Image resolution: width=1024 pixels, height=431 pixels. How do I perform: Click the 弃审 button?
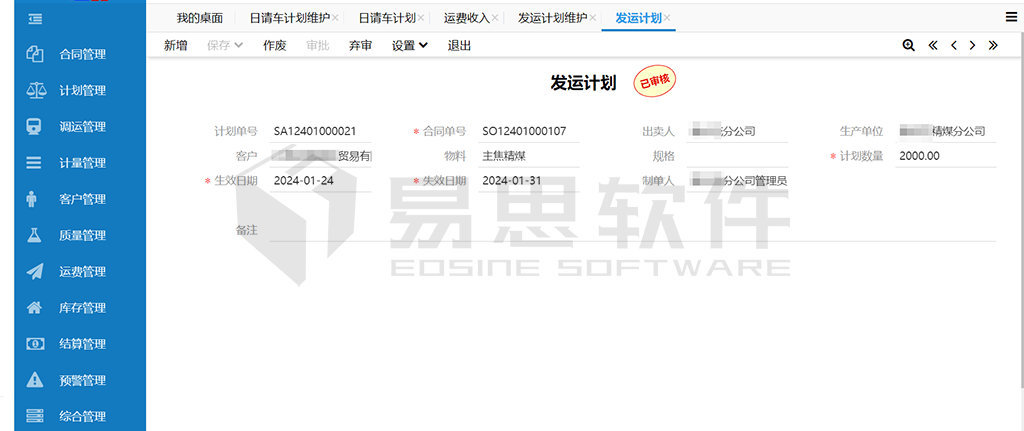[360, 45]
